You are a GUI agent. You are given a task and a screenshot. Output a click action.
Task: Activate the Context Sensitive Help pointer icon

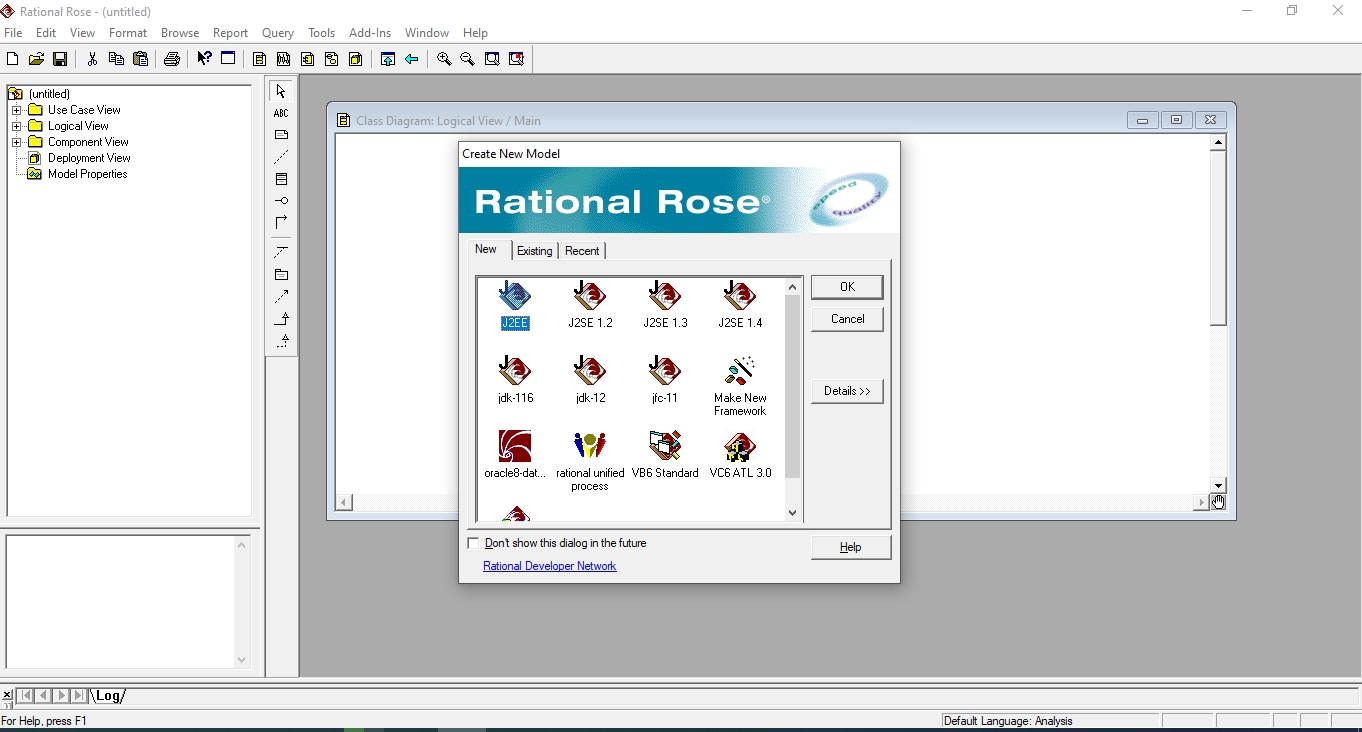click(204, 59)
